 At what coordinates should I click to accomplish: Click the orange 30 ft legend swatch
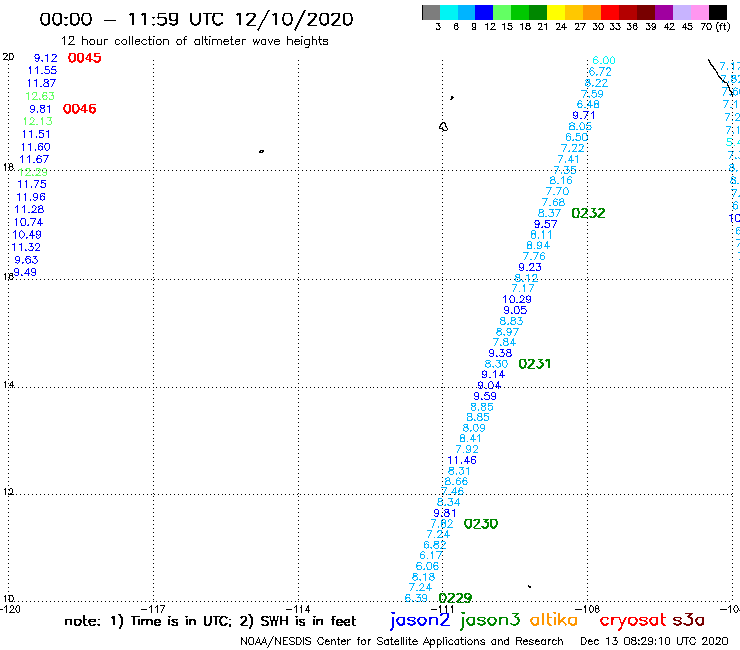592,12
